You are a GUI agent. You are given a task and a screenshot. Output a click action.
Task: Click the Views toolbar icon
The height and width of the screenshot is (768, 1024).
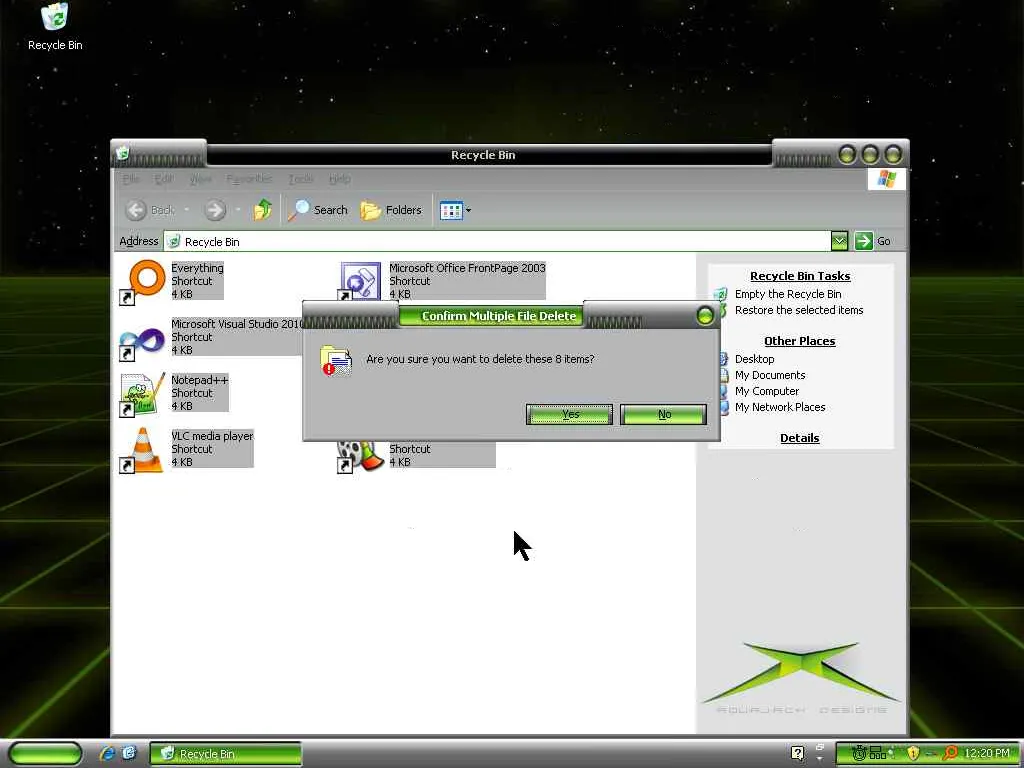click(451, 210)
